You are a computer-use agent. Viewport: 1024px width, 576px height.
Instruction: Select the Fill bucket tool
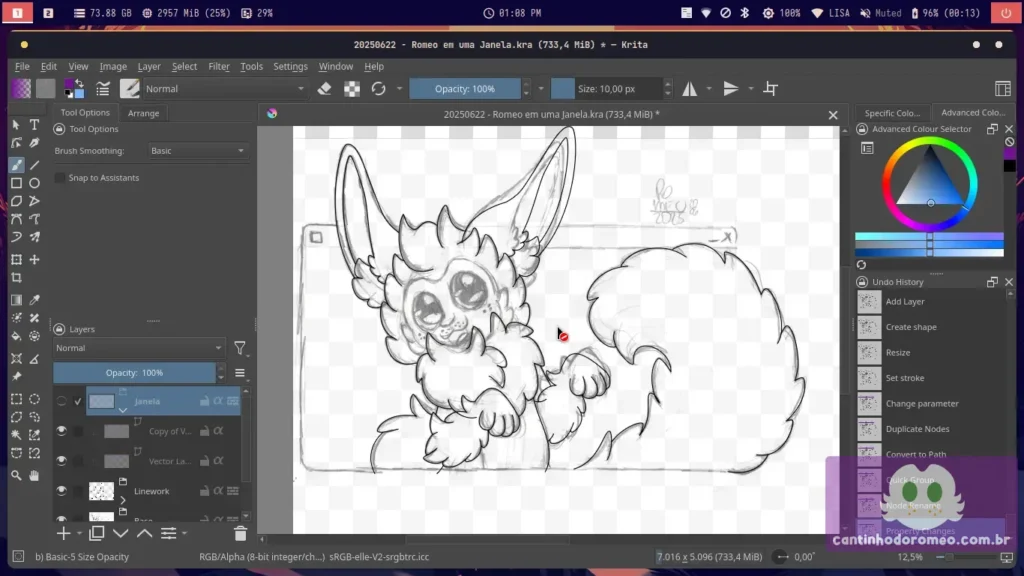point(16,336)
